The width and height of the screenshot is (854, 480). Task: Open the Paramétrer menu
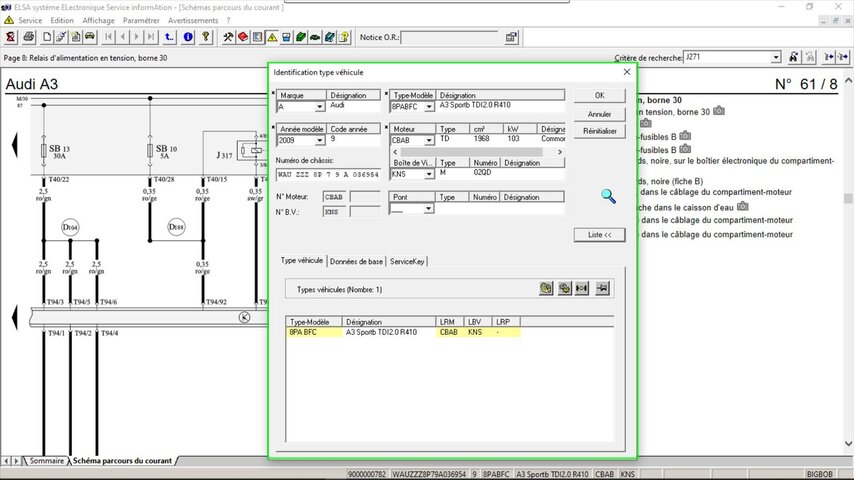coord(141,20)
